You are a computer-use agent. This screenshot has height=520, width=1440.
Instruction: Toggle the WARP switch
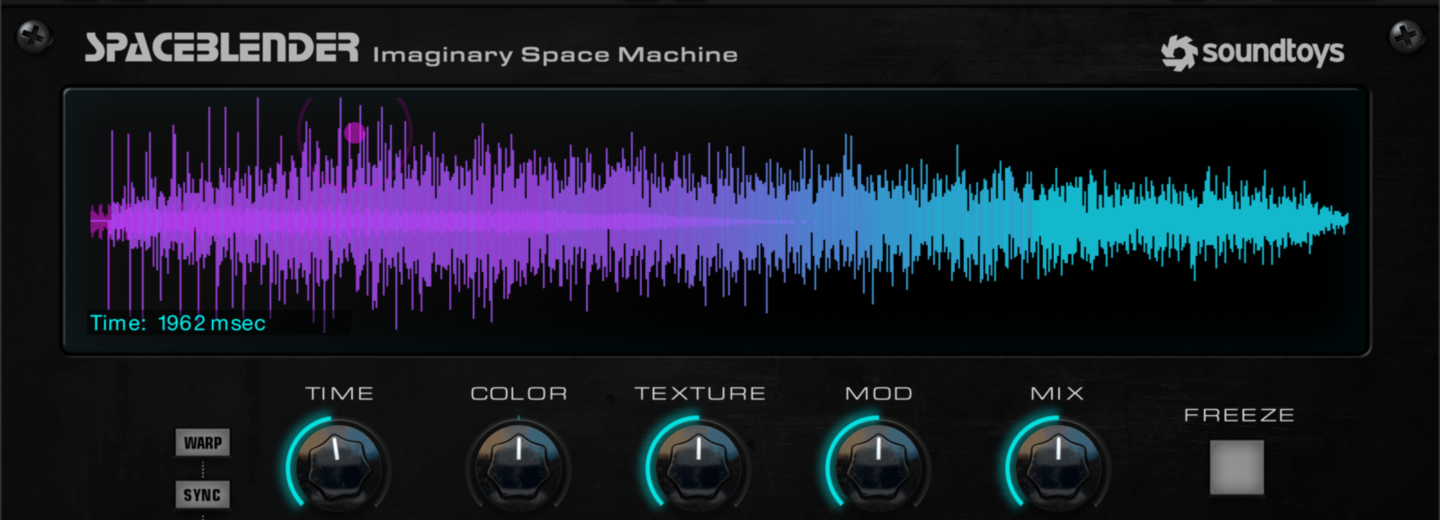203,443
